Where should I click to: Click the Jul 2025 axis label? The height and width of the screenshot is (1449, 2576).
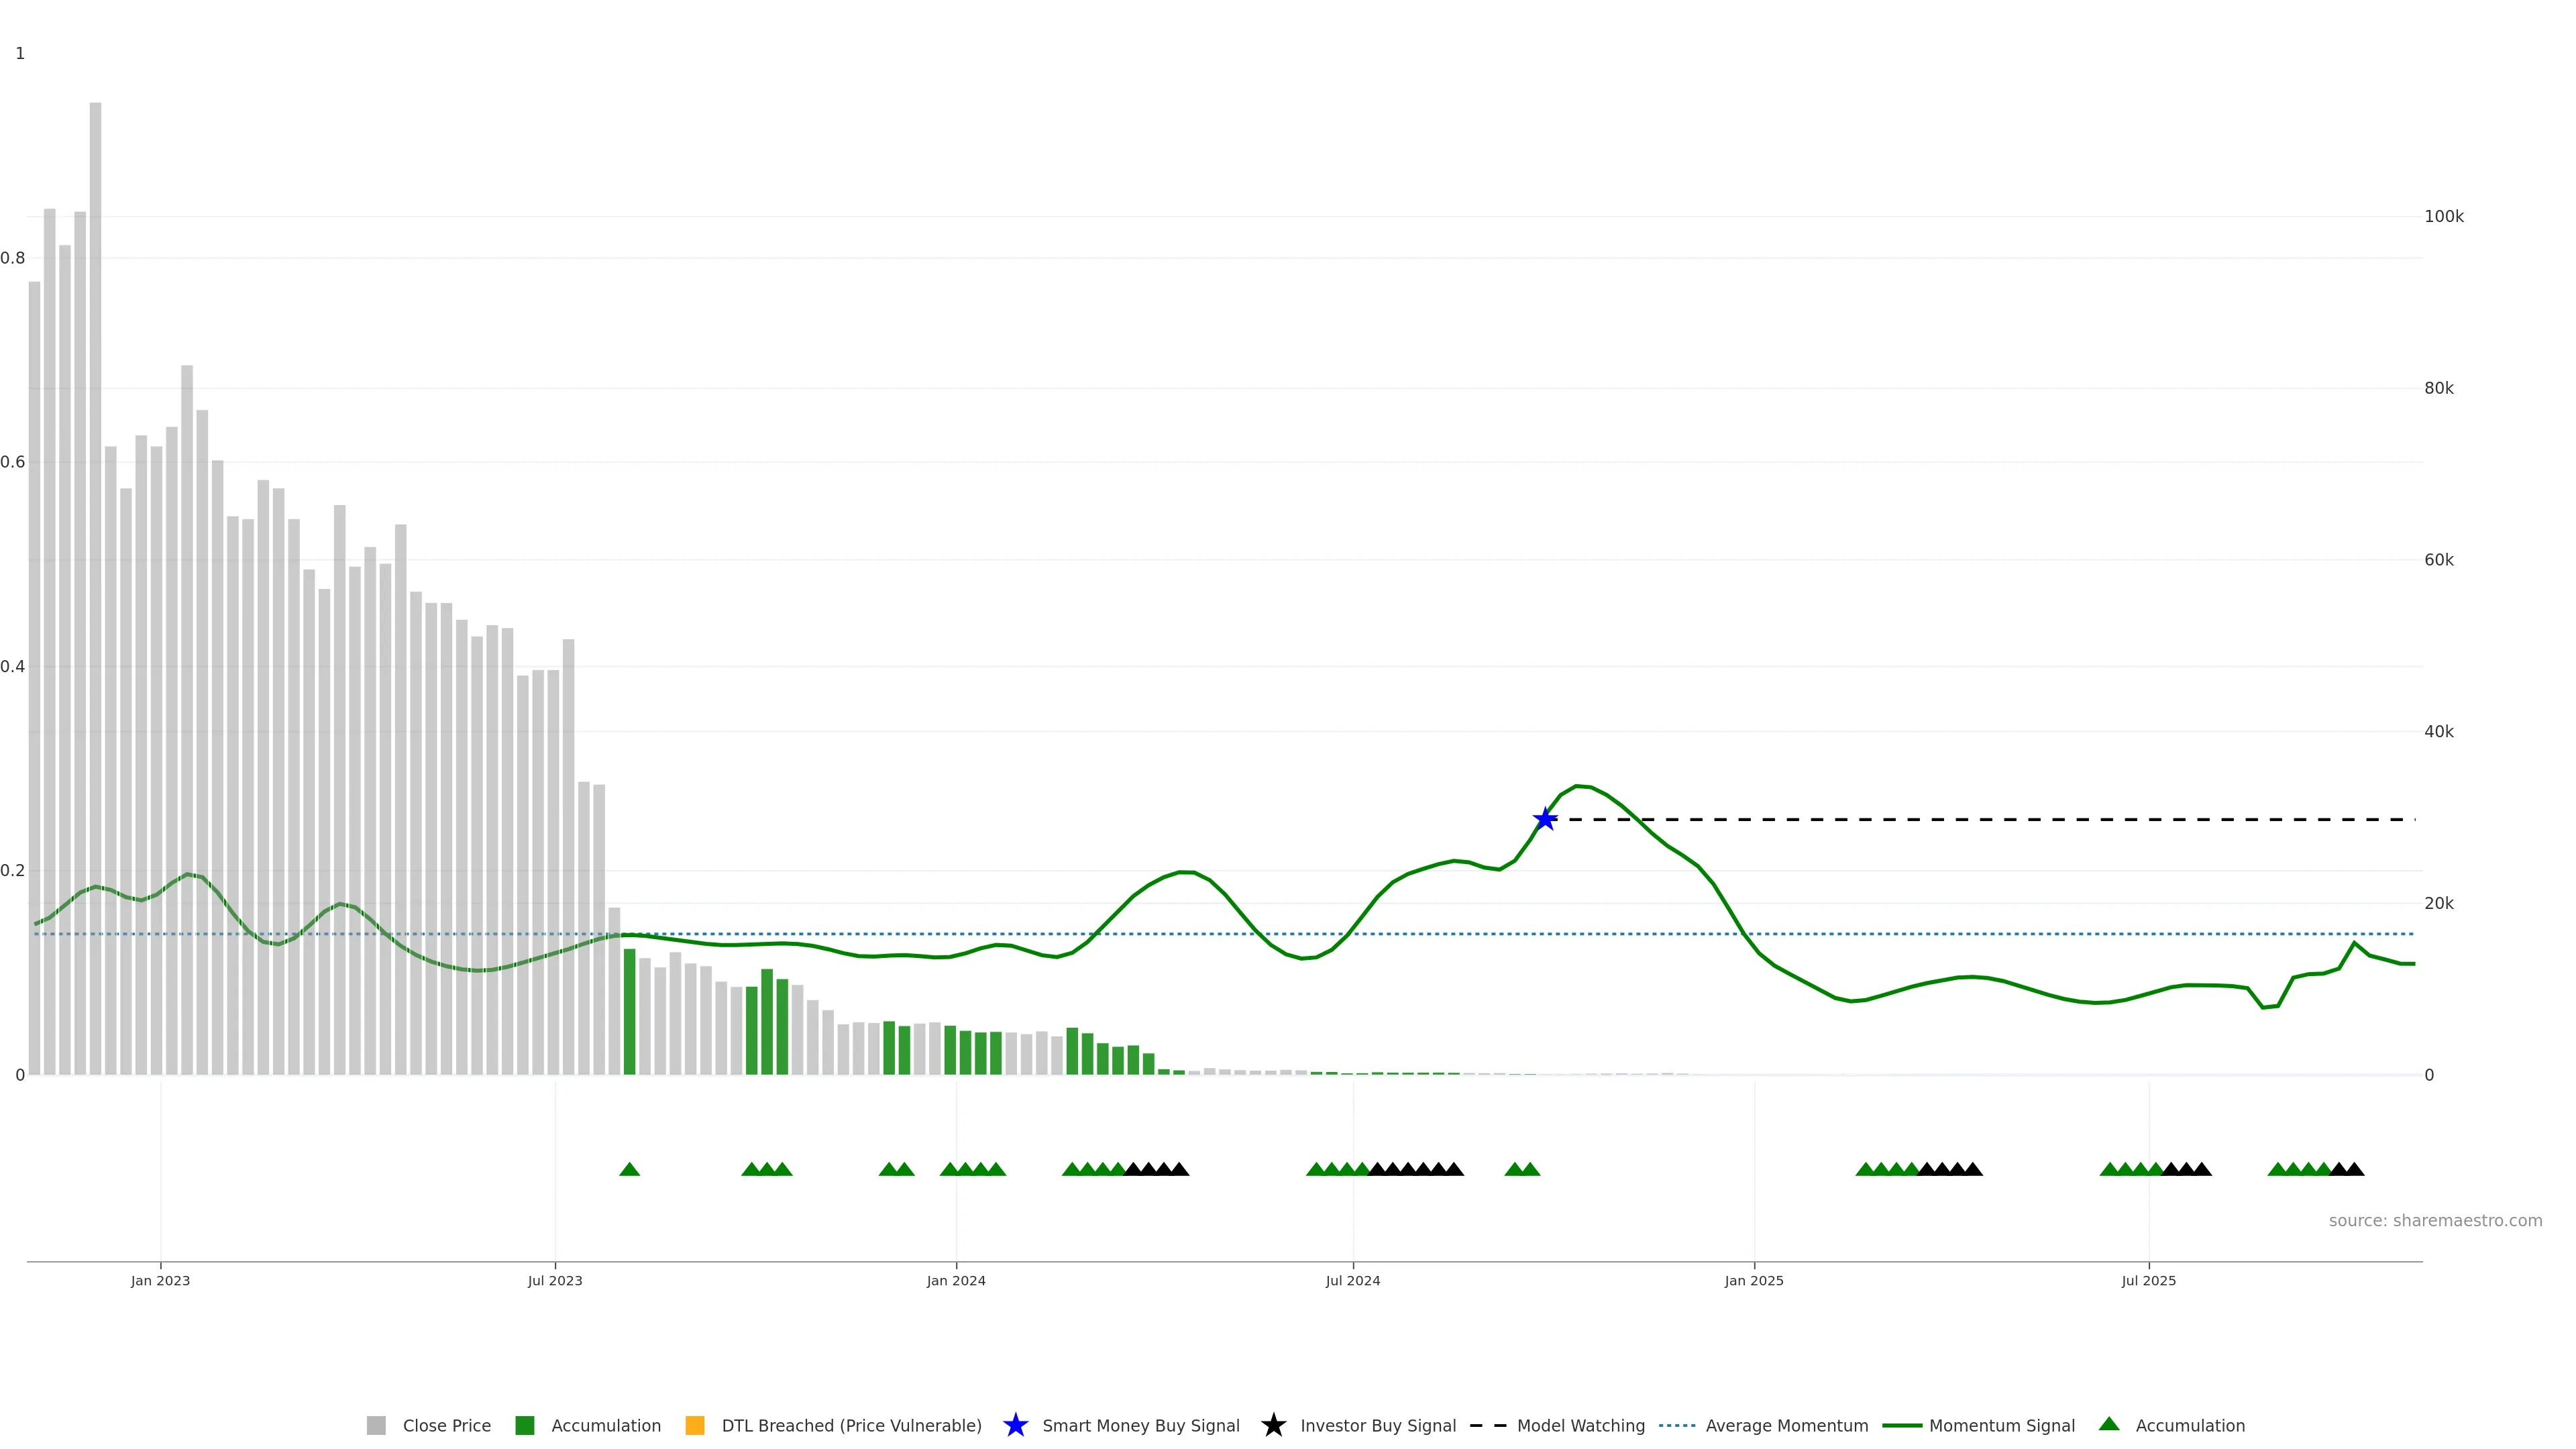point(2148,1281)
